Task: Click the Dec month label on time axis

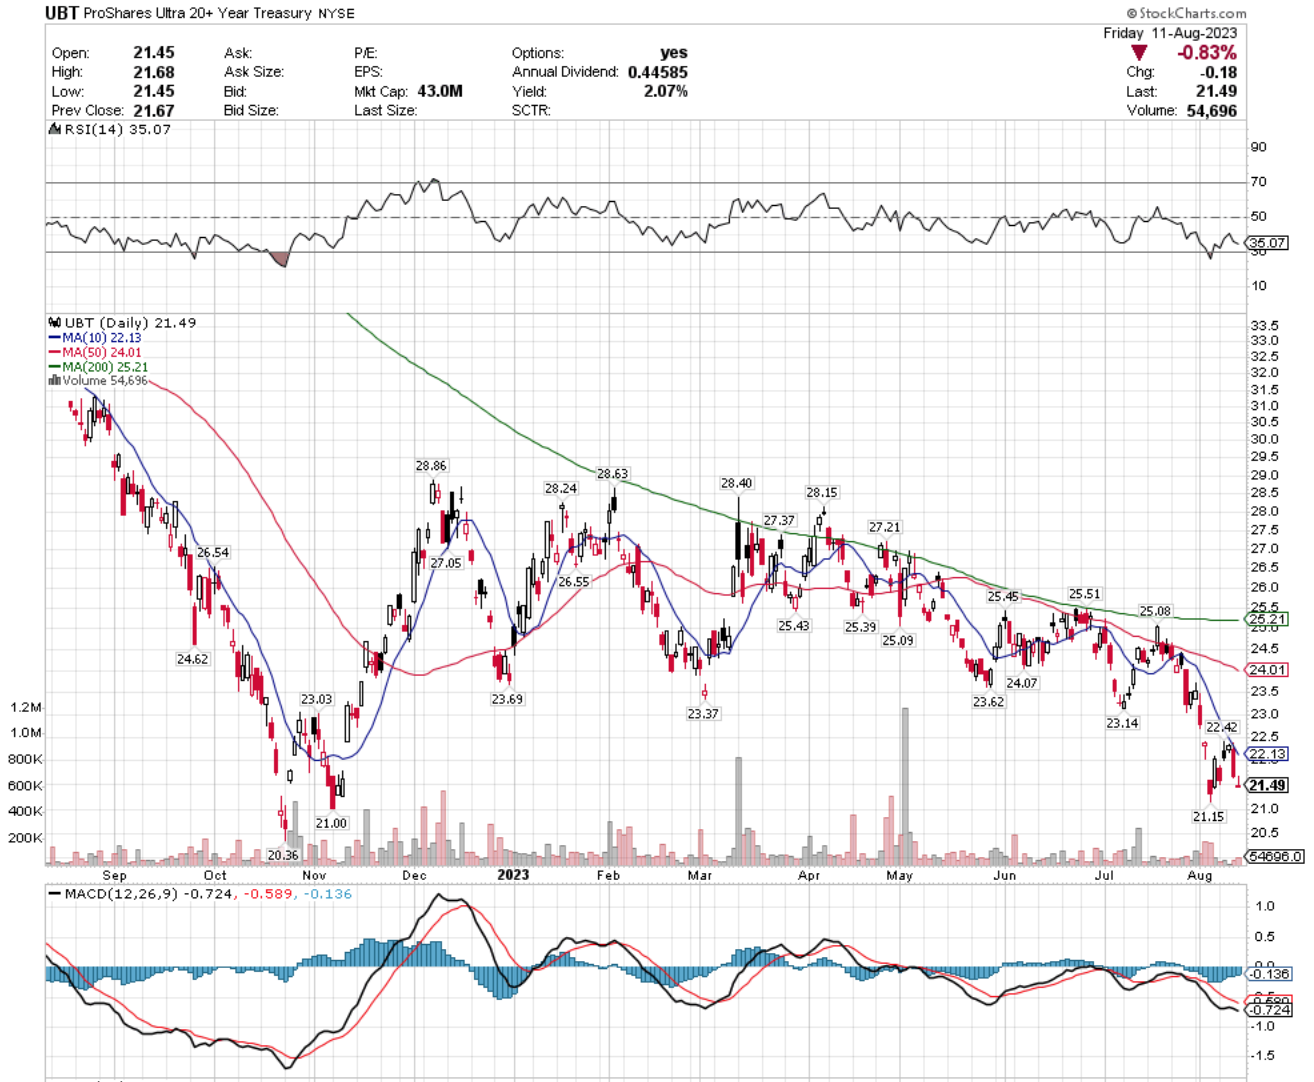Action: 414,875
